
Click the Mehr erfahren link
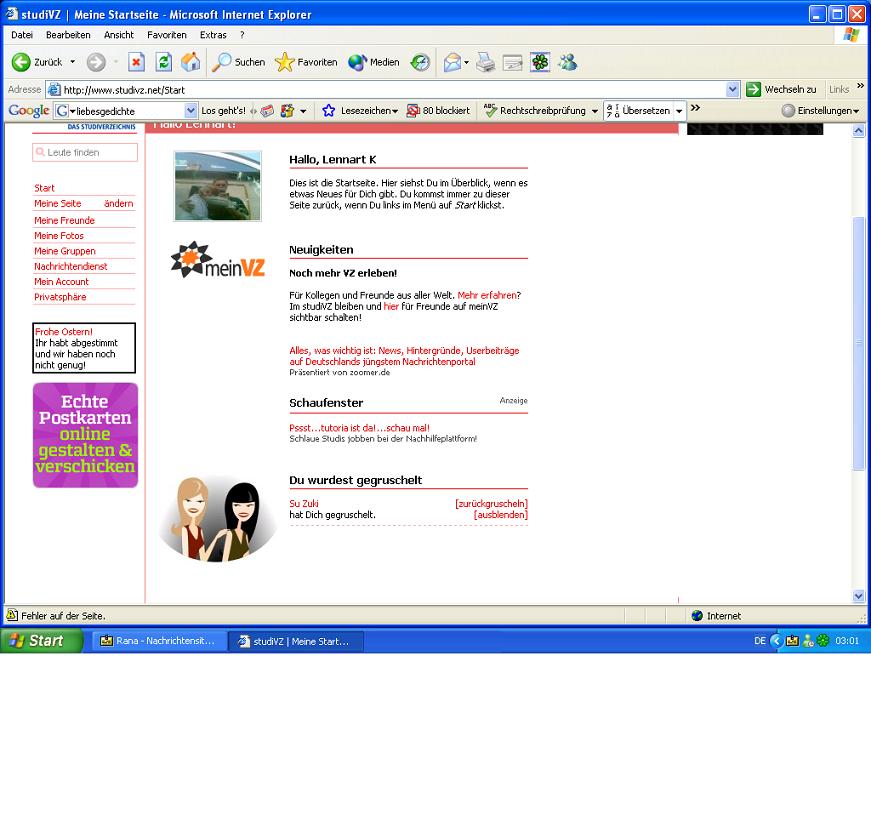tap(487, 295)
